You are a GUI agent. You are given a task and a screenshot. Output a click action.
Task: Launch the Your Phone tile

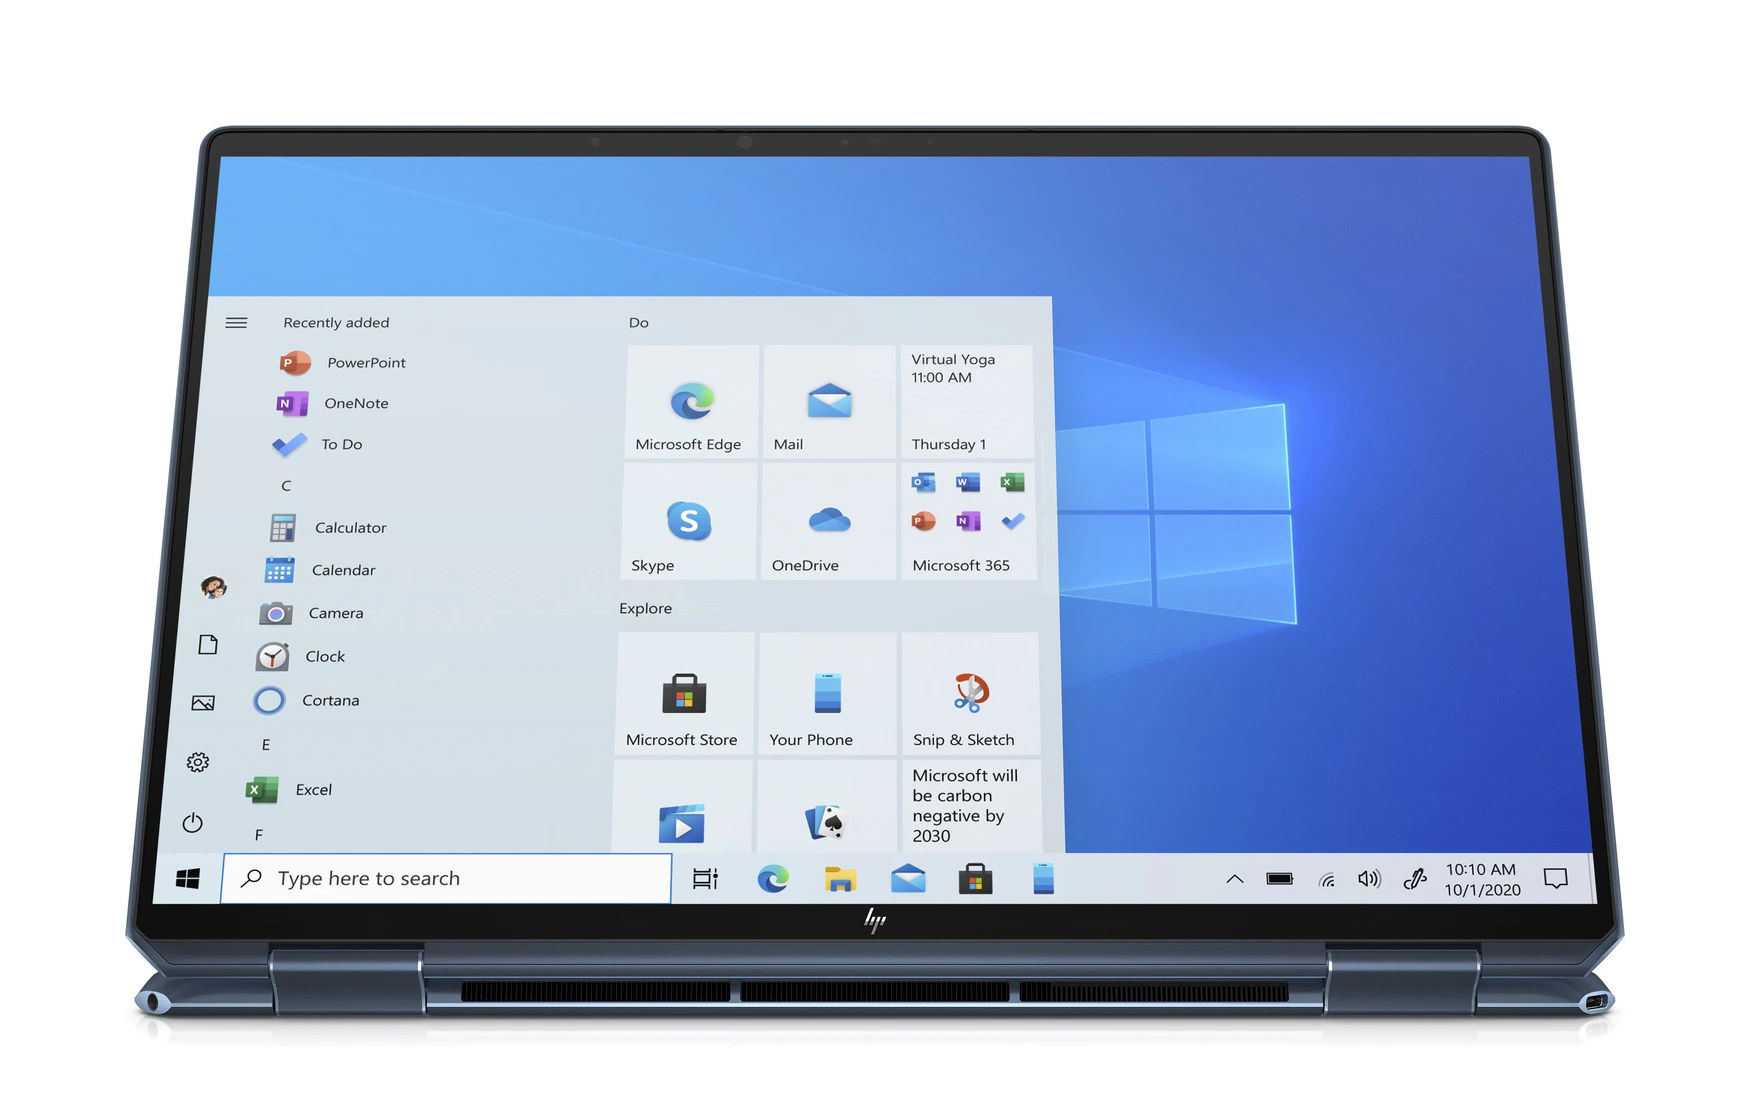coord(827,694)
